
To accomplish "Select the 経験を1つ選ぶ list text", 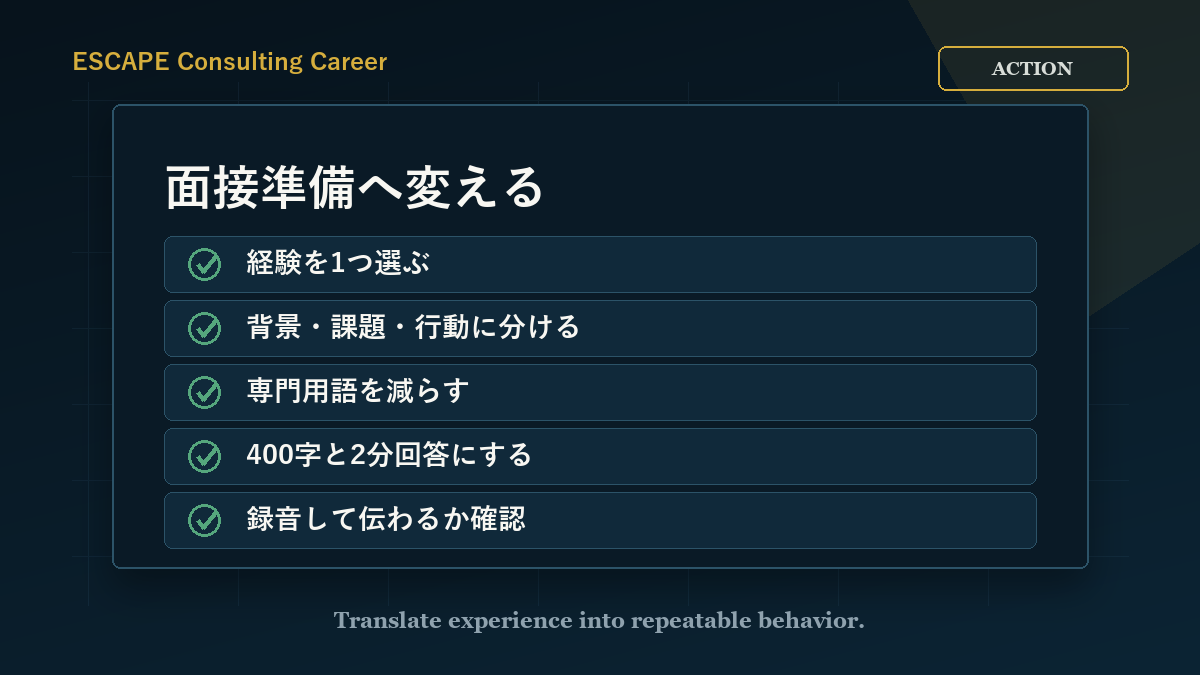I will click(337, 264).
